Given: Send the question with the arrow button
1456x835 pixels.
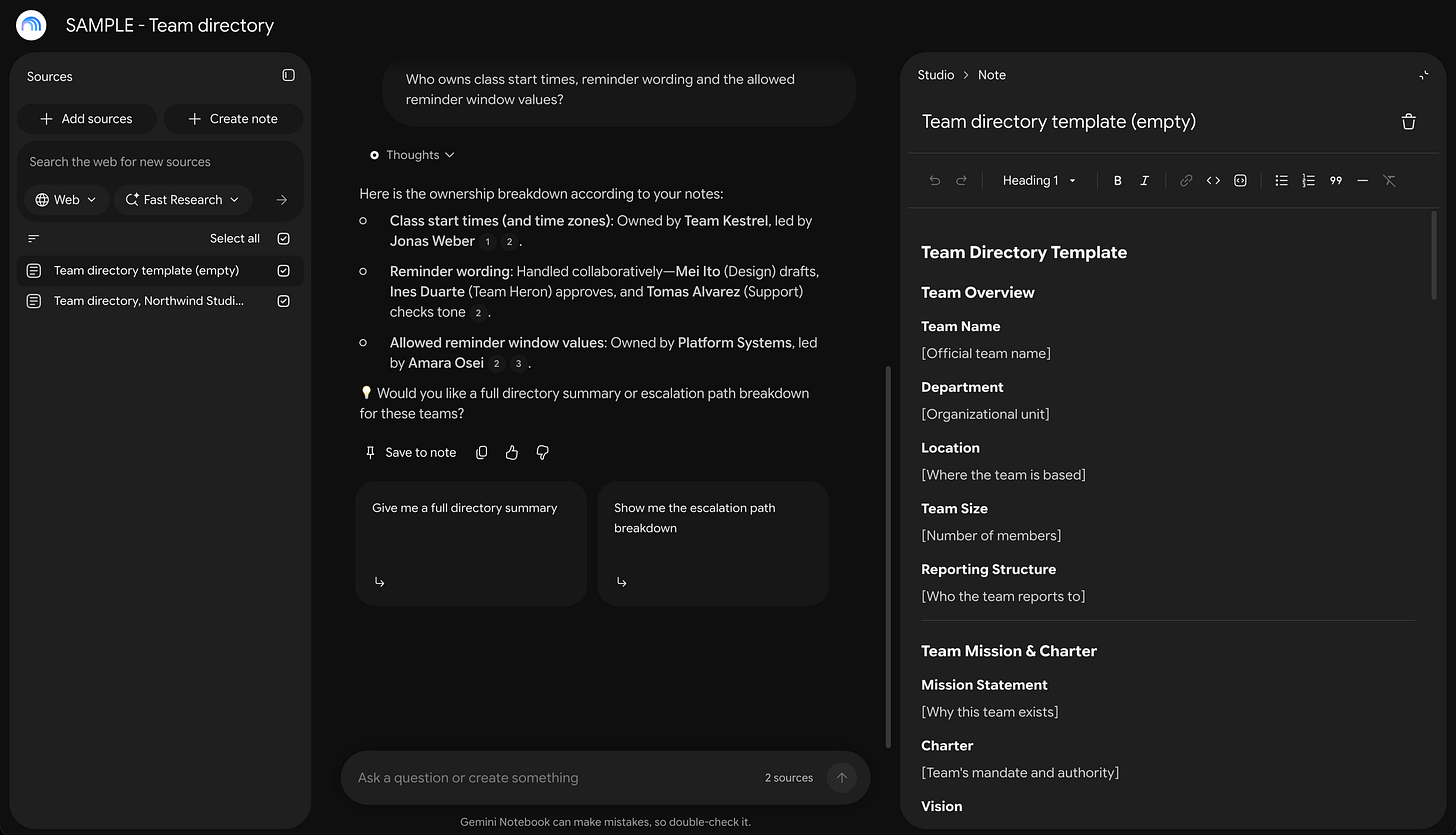Looking at the screenshot, I should 841,778.
